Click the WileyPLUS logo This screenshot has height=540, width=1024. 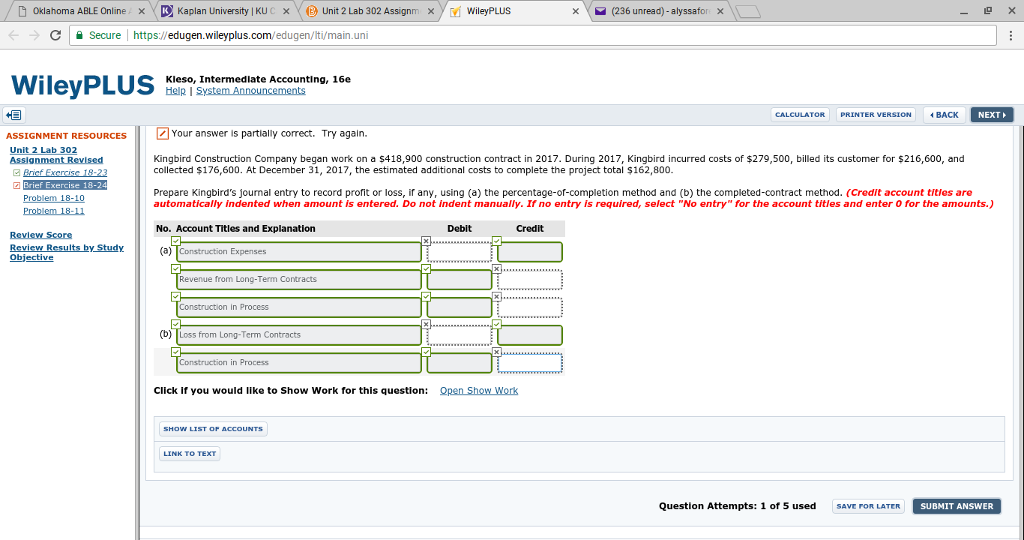click(82, 86)
